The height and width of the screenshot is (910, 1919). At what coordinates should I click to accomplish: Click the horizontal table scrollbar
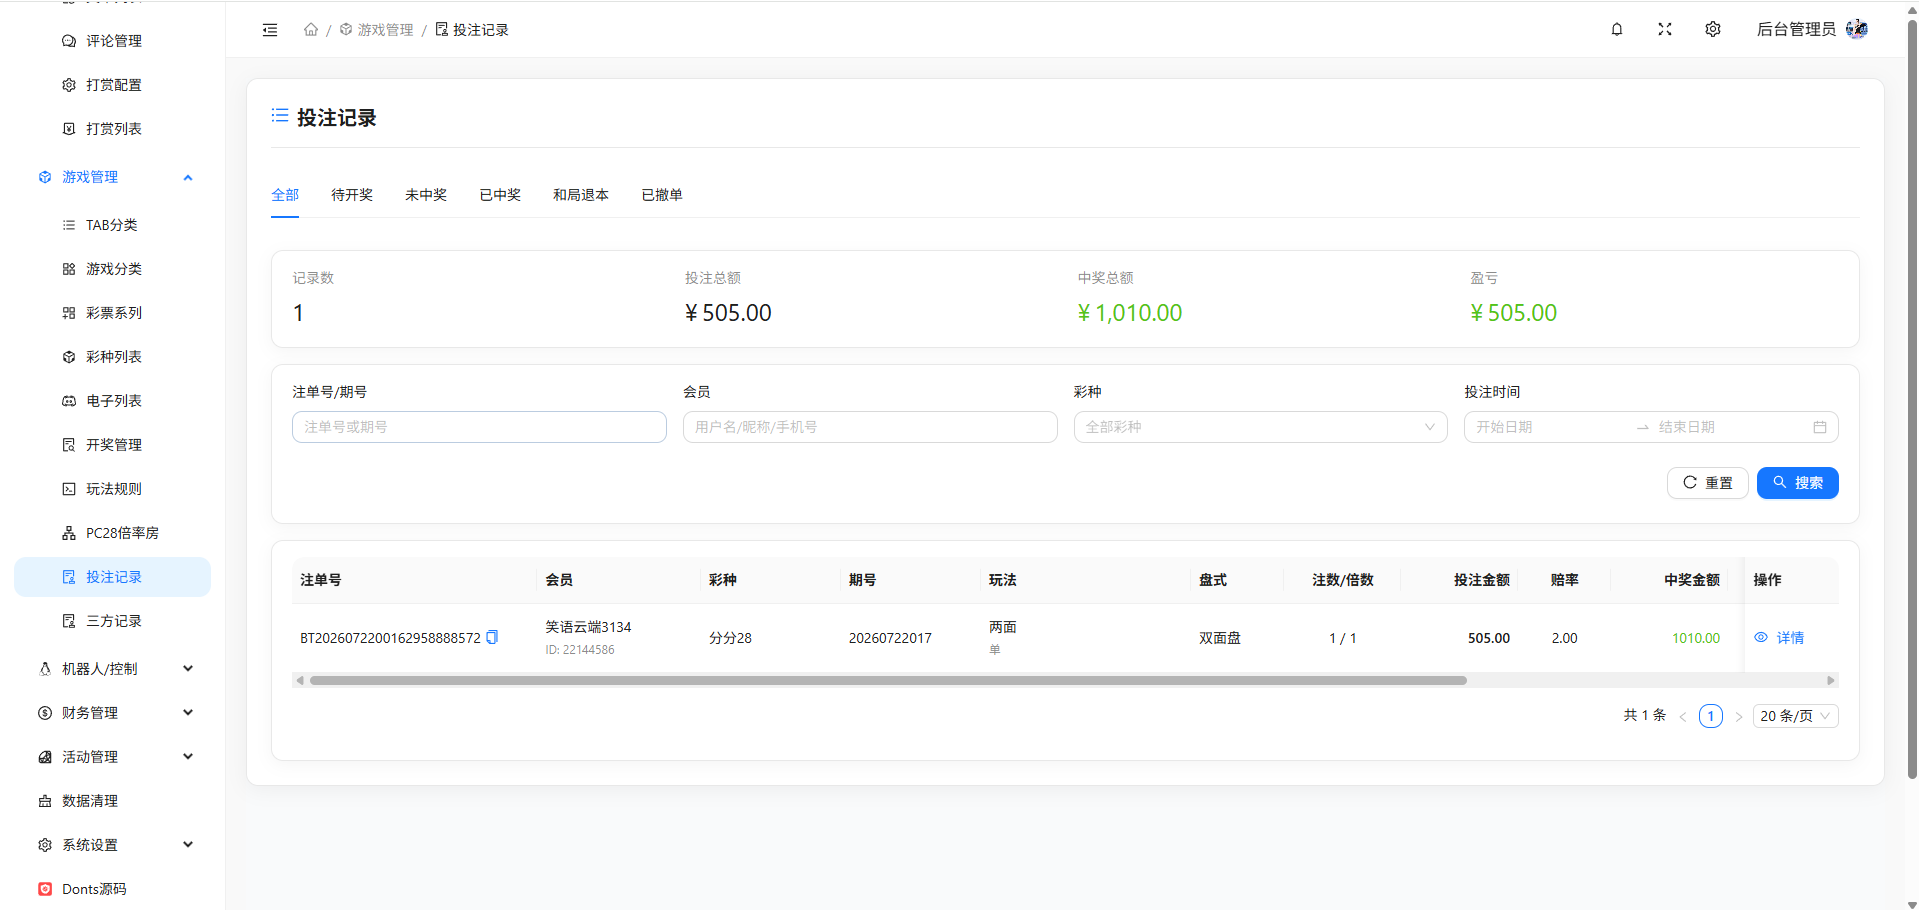tap(888, 680)
